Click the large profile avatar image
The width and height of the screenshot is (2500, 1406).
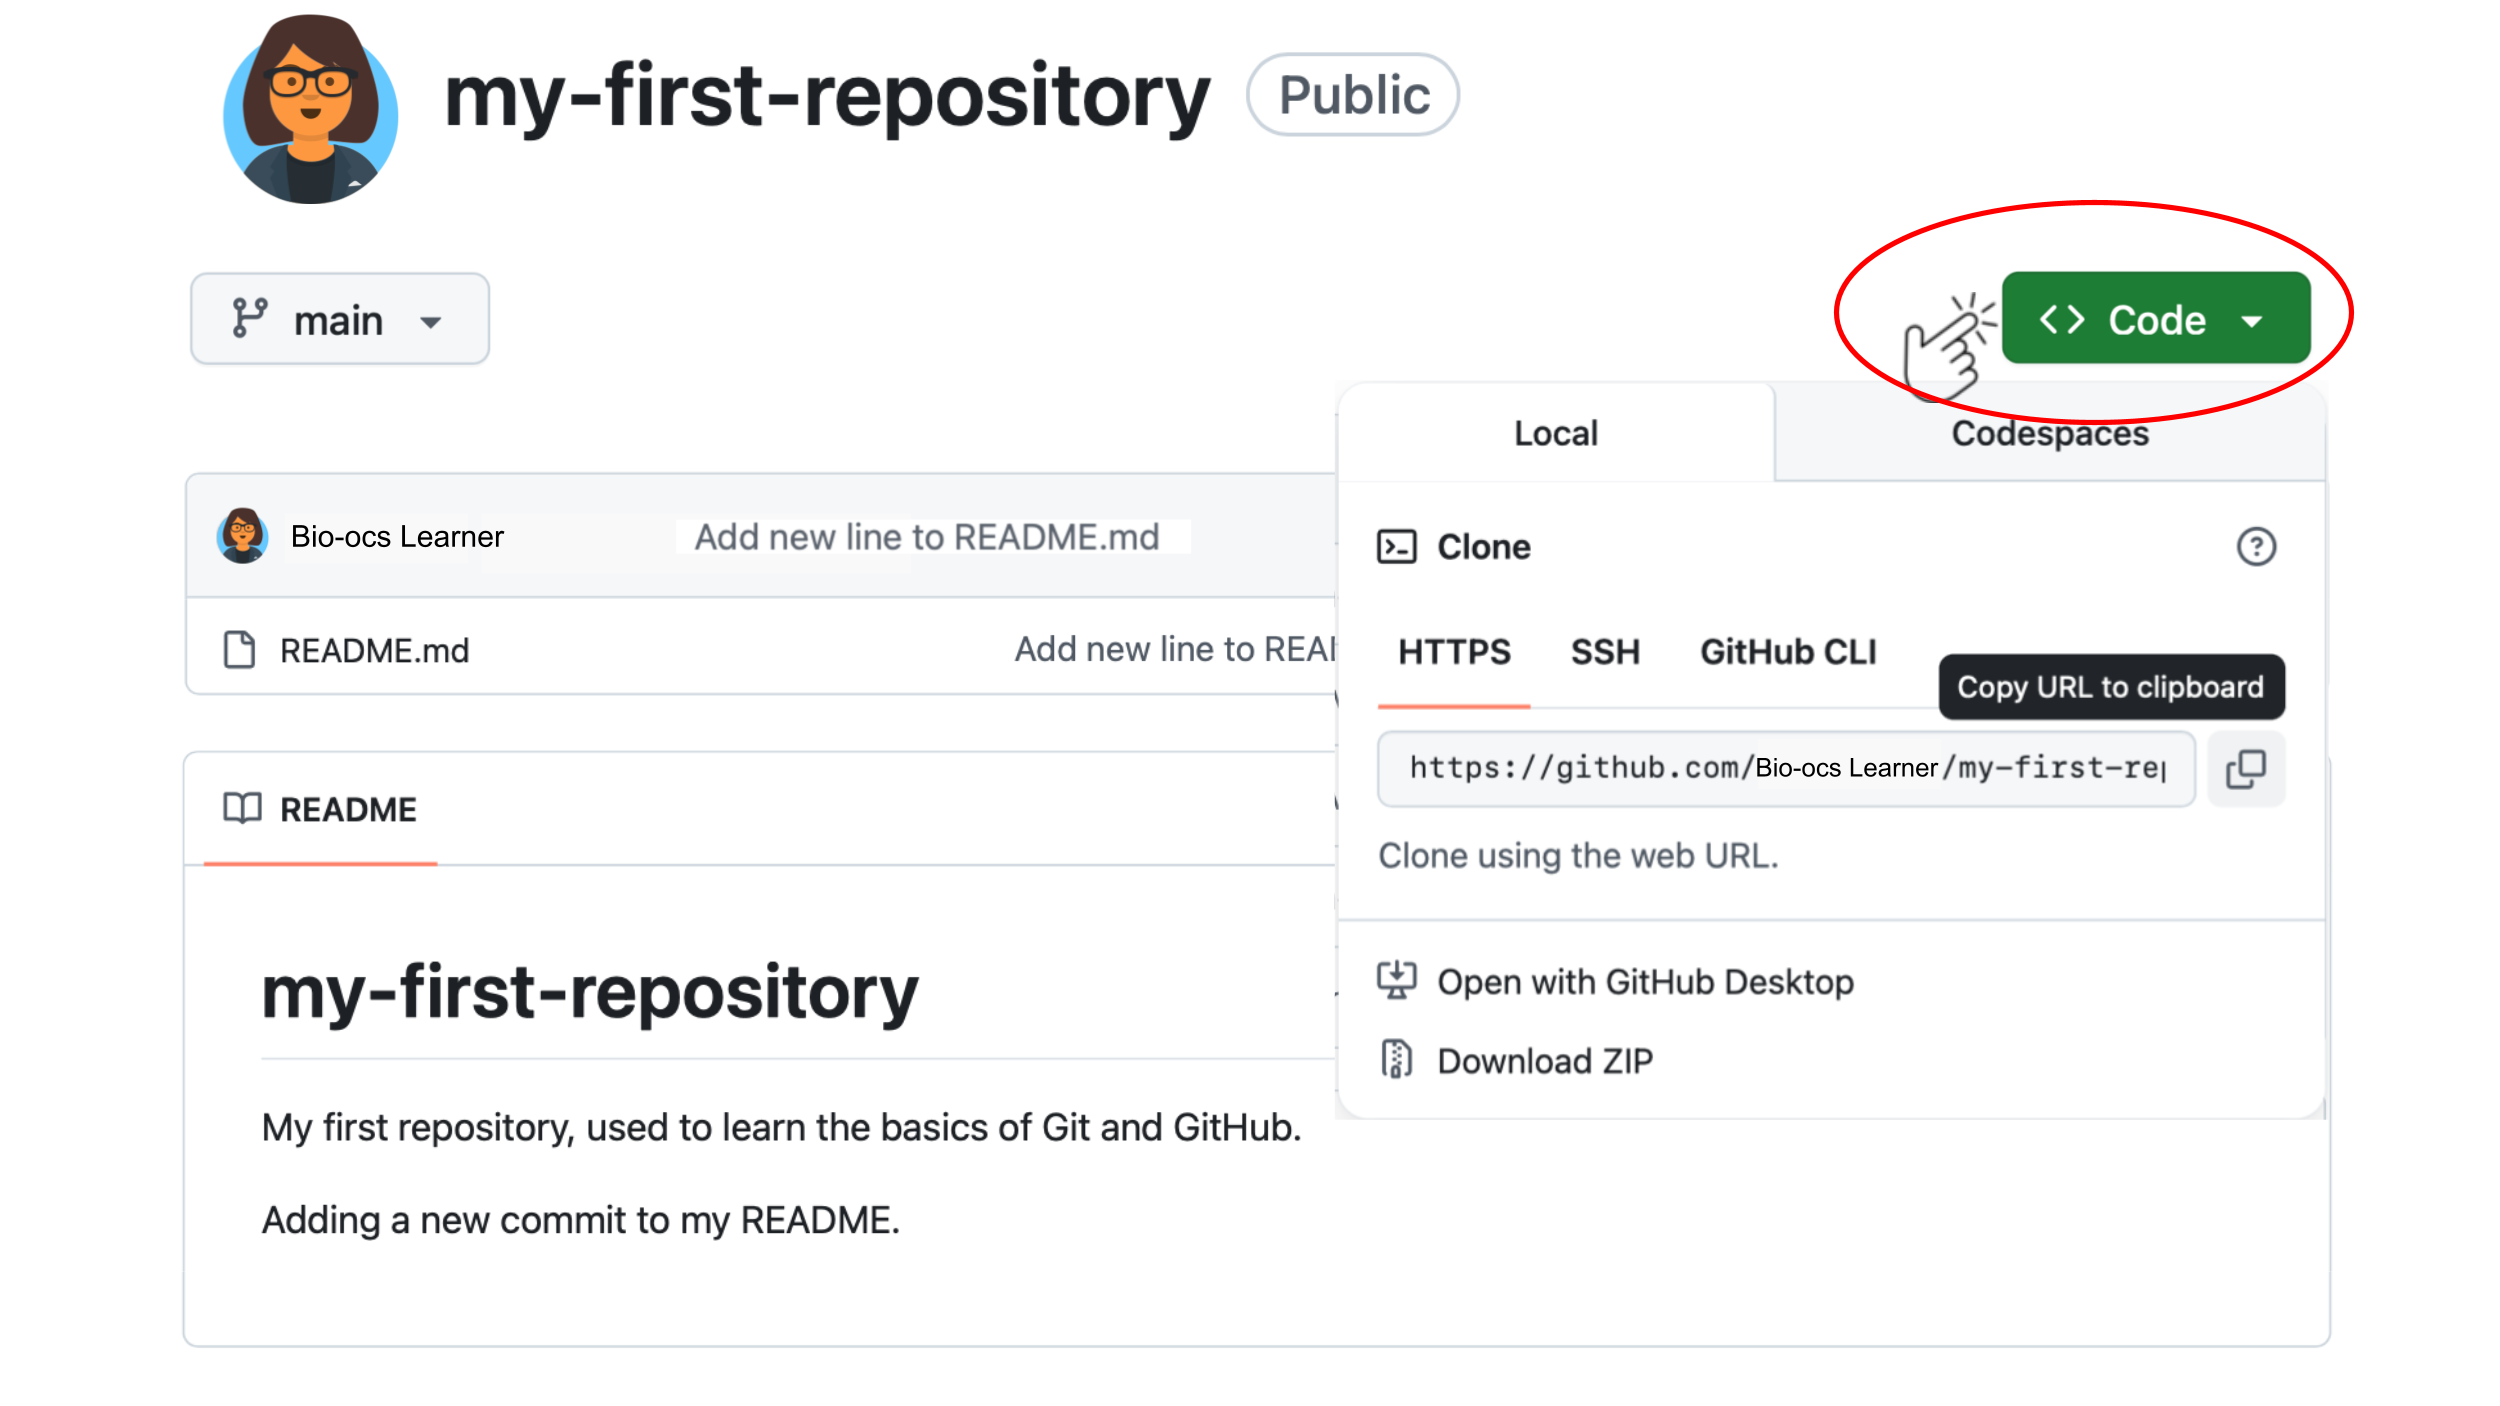pos(311,109)
